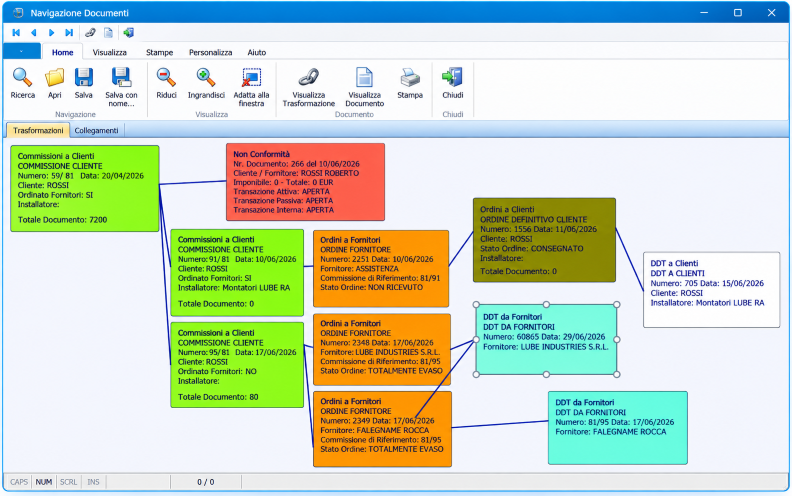This screenshot has width=792, height=496.
Task: Open the Aiuto ribbon tab
Action: coord(257,52)
